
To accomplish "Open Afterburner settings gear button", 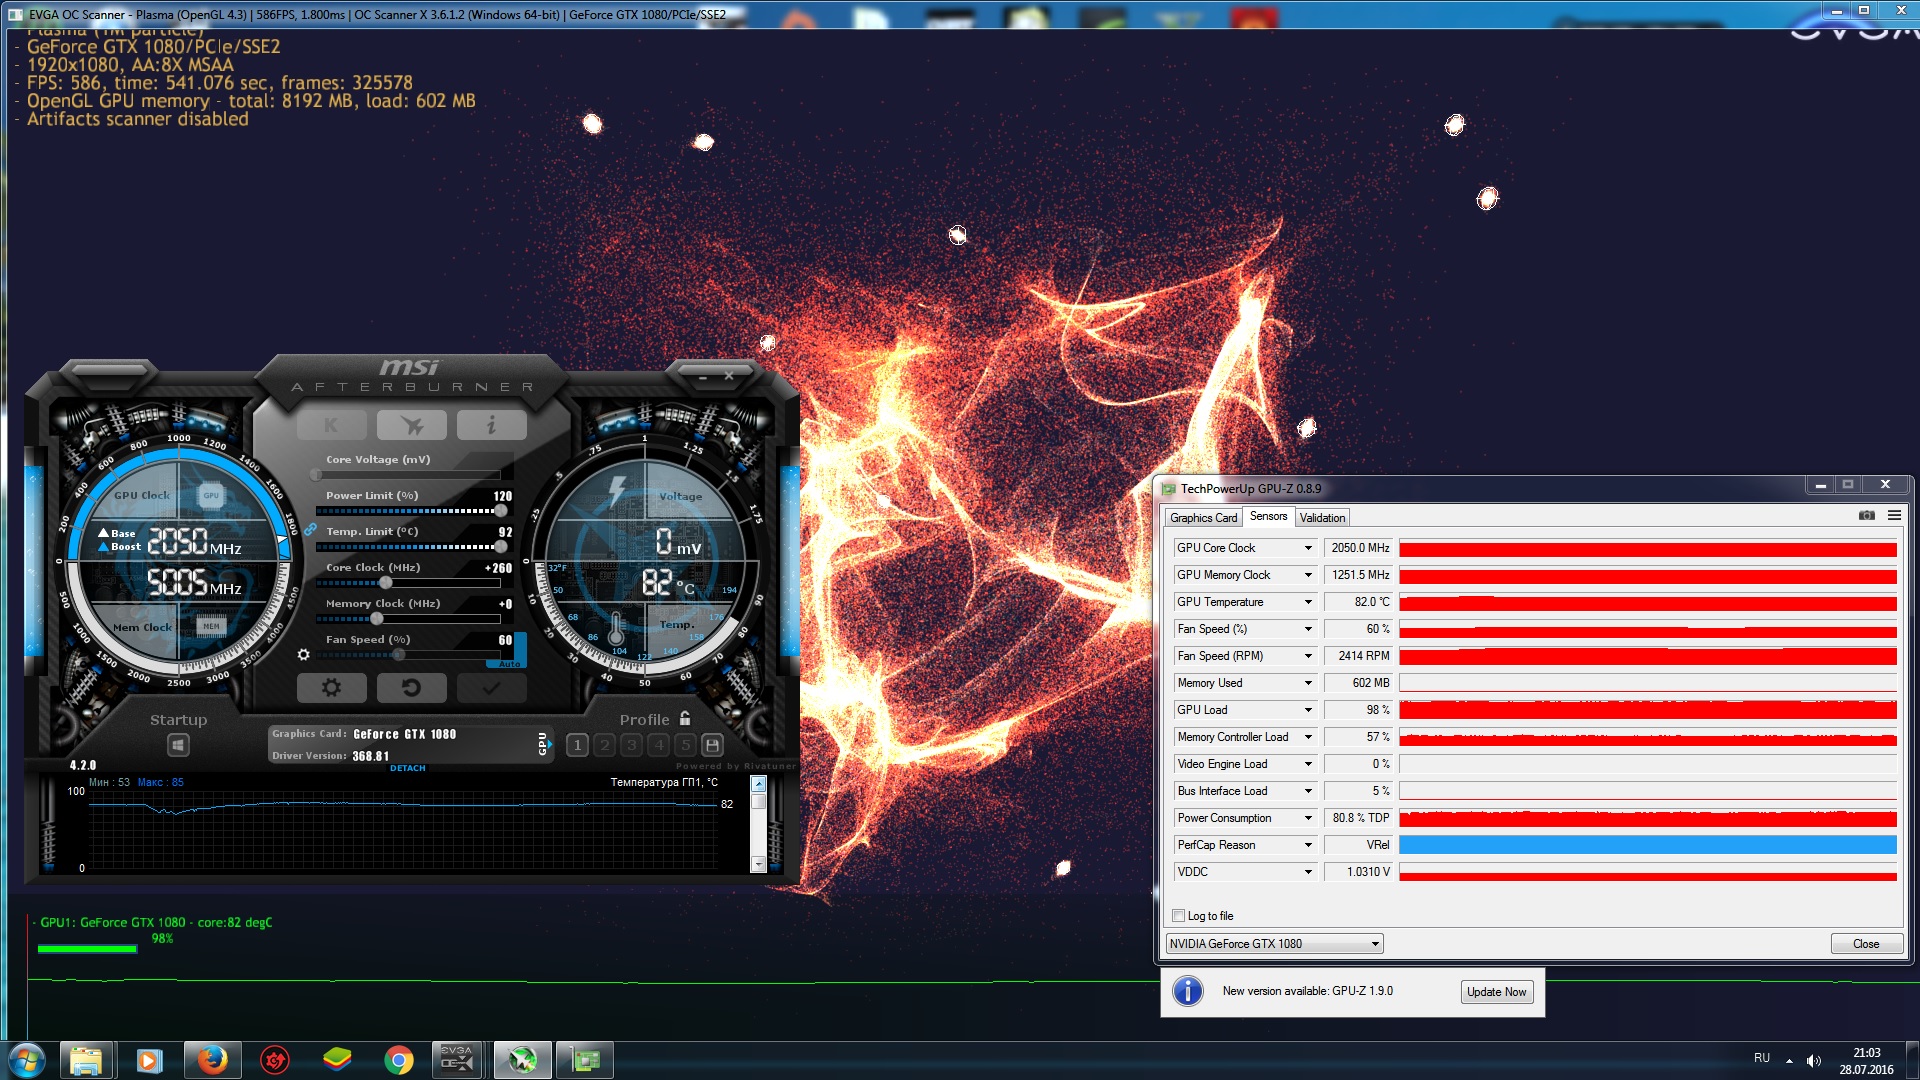I will (x=331, y=688).
